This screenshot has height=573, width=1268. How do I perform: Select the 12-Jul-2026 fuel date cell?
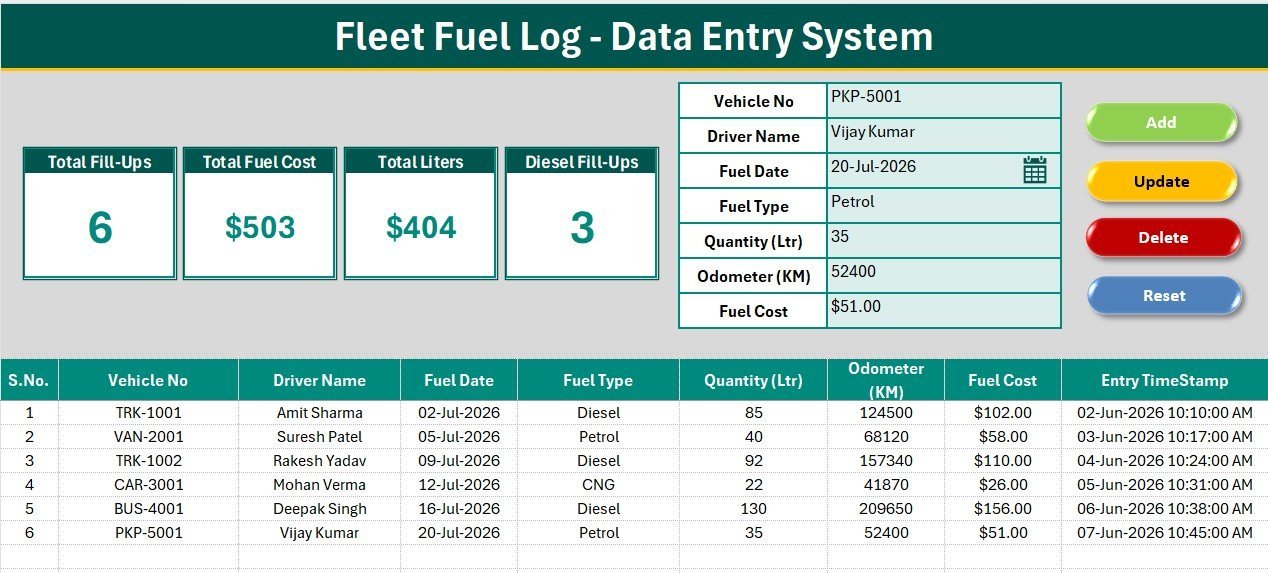(x=459, y=484)
